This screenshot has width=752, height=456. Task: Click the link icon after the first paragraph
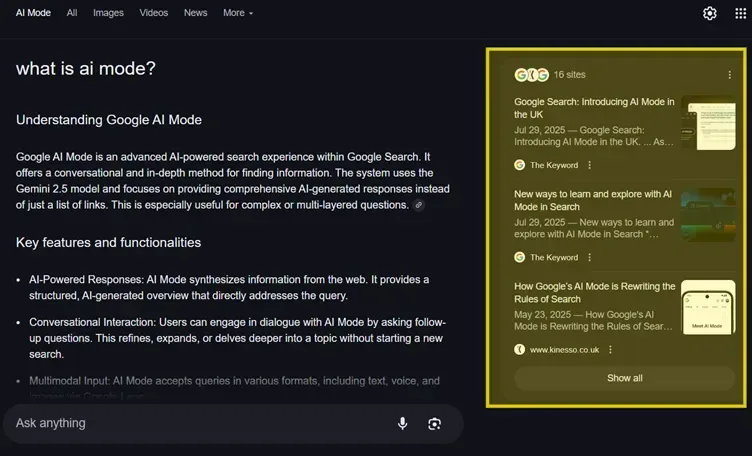point(419,205)
